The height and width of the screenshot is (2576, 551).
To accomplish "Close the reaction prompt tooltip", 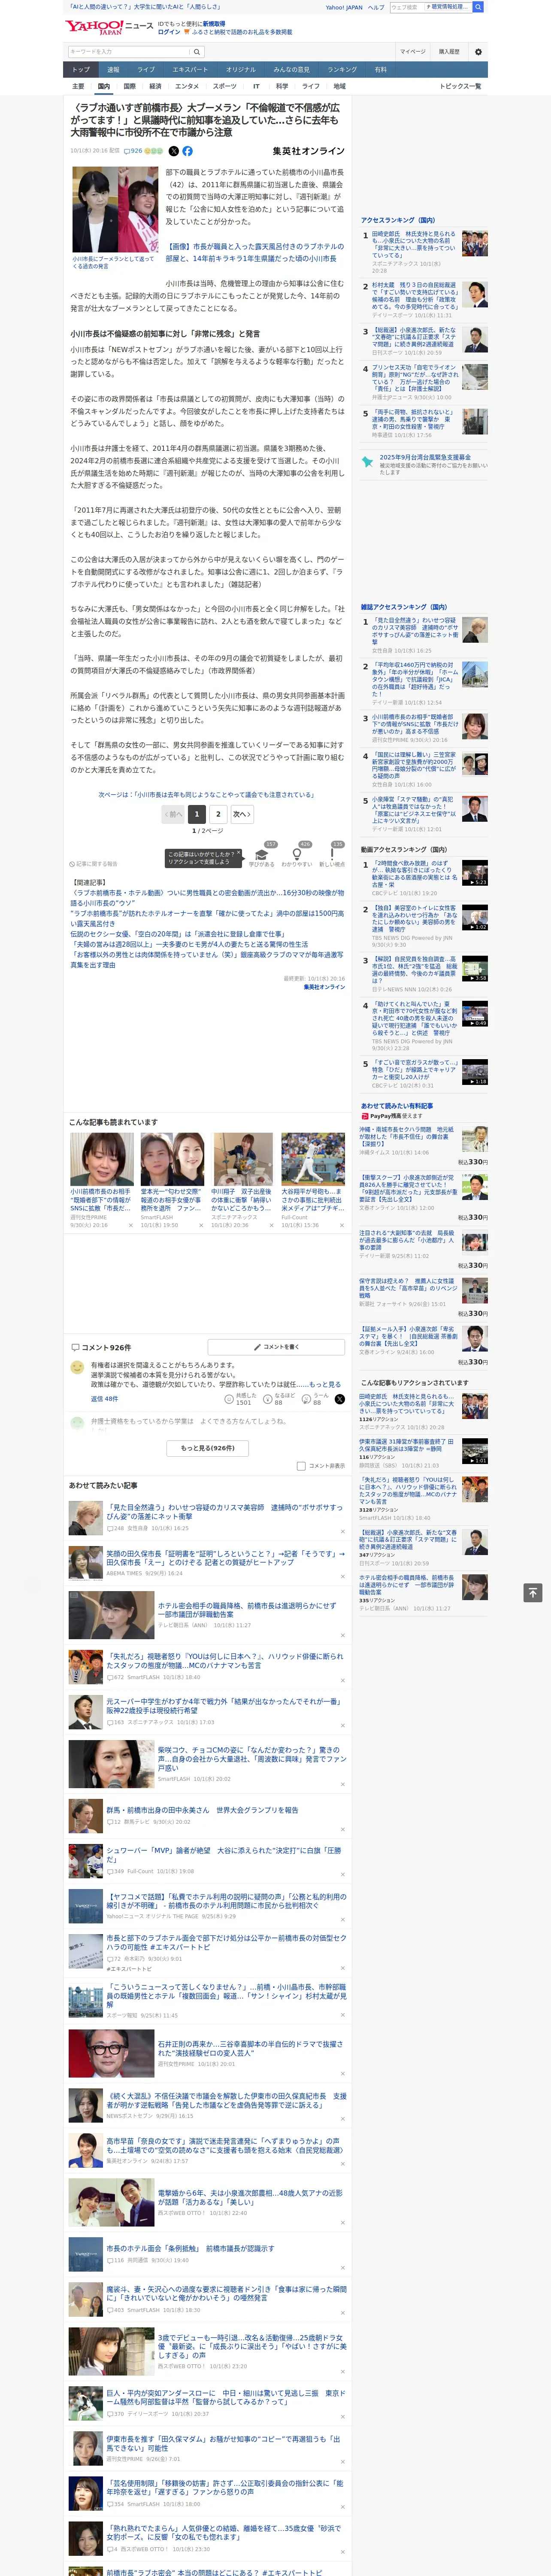I will pyautogui.click(x=239, y=854).
